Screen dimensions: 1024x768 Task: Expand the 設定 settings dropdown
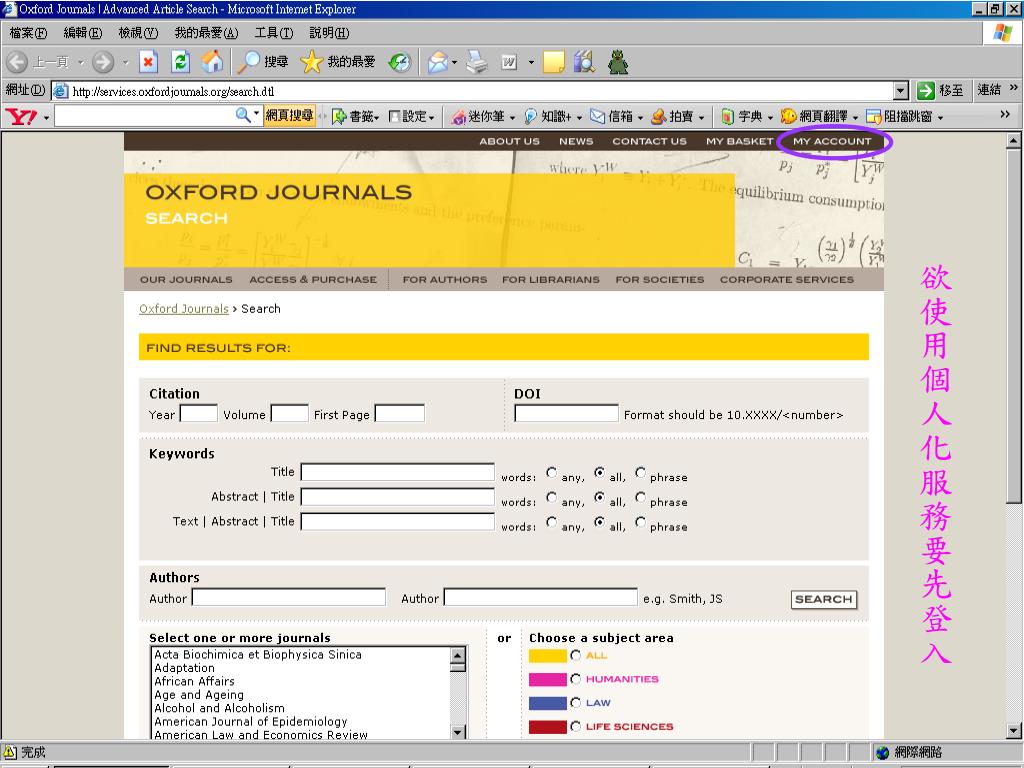click(432, 118)
